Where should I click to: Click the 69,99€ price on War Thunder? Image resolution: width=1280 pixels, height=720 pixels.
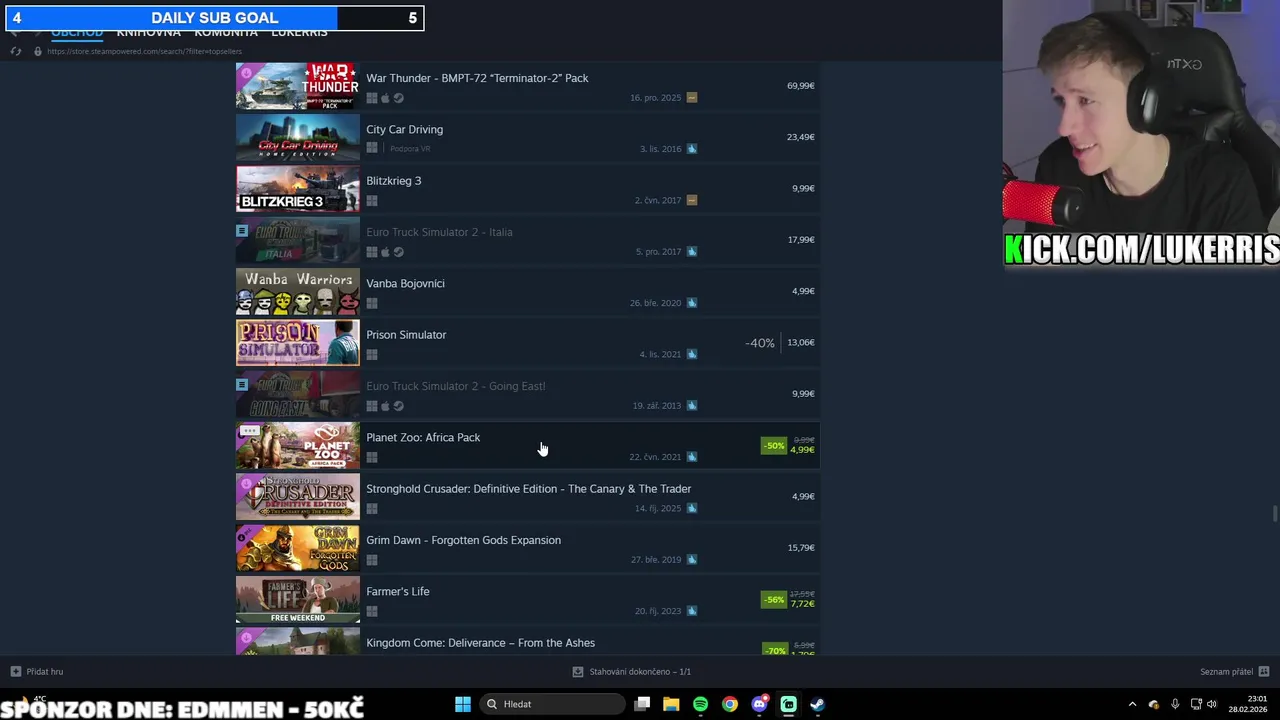pyautogui.click(x=800, y=86)
